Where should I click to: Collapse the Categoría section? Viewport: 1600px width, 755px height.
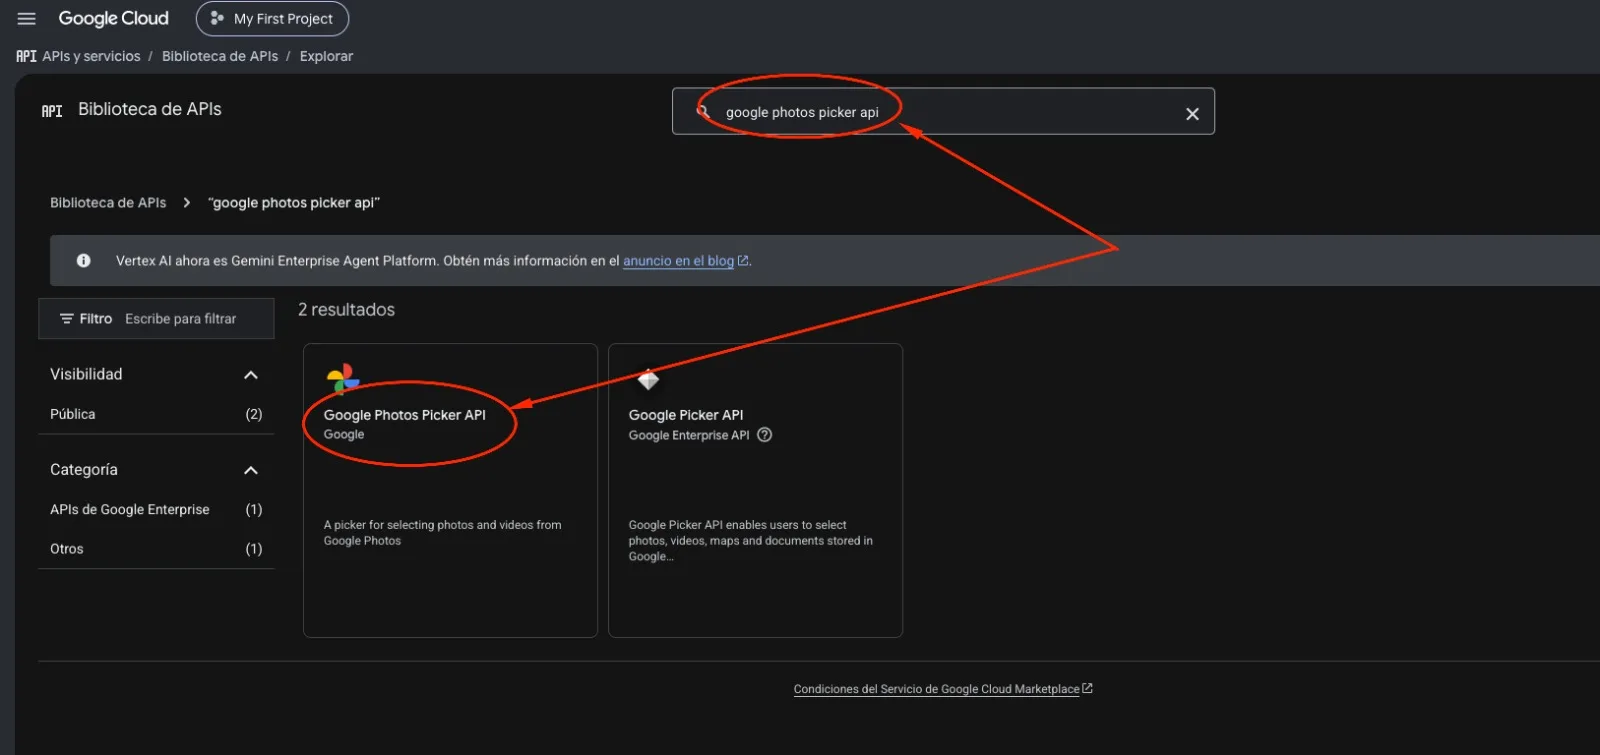(251, 470)
